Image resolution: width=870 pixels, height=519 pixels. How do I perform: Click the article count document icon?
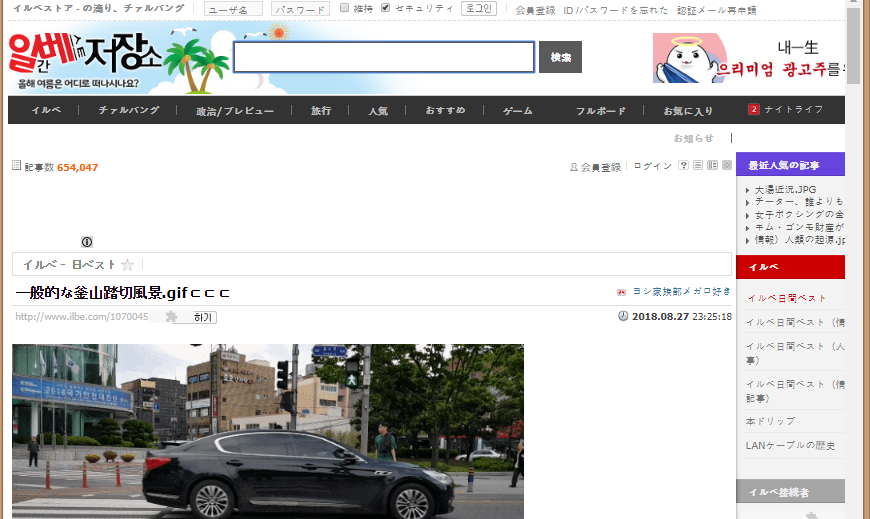pyautogui.click(x=16, y=166)
